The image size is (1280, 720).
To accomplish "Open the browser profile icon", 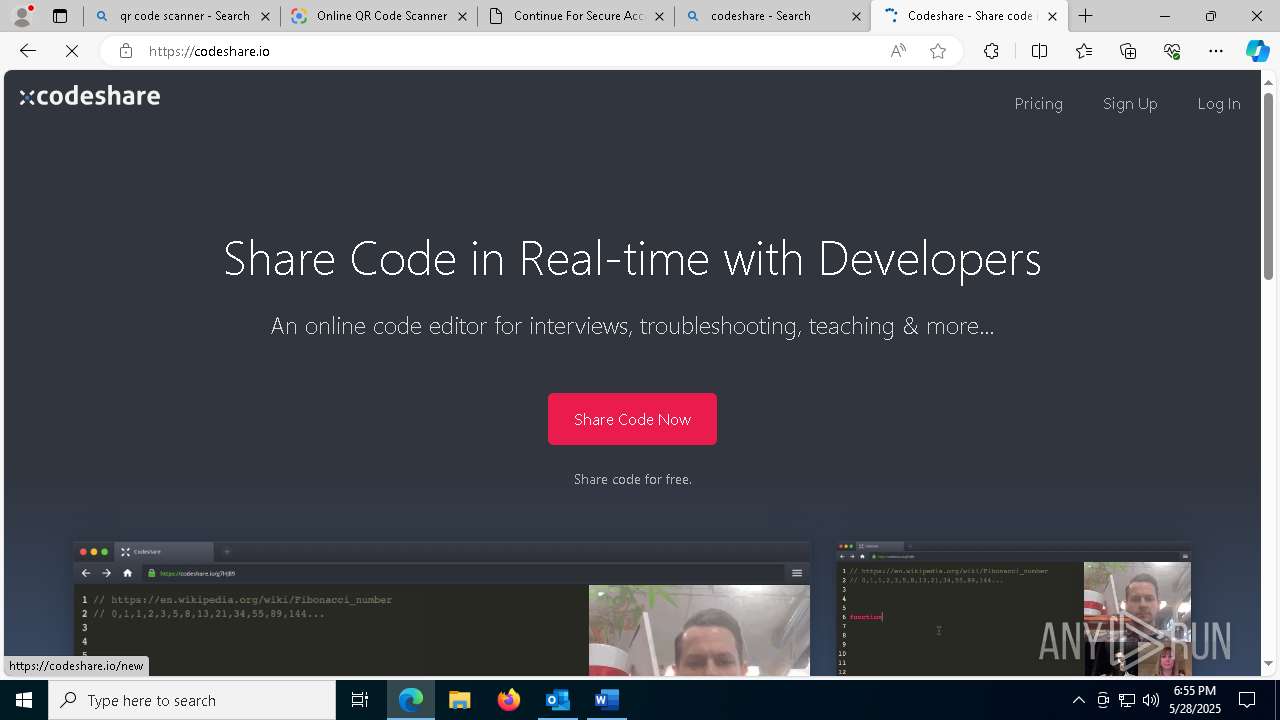I will click(22, 16).
